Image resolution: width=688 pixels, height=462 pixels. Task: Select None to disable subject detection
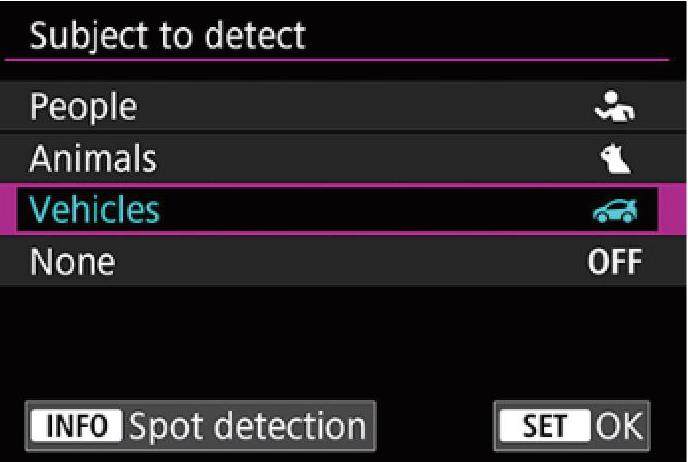tap(343, 261)
